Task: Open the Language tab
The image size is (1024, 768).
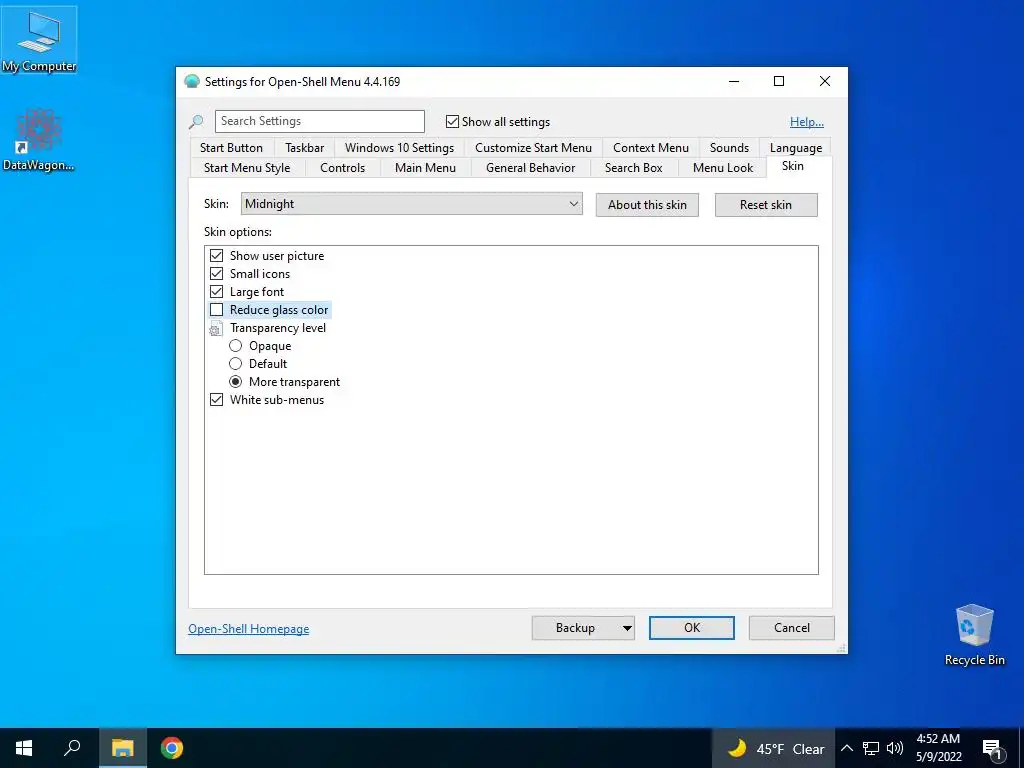Action: 795,148
